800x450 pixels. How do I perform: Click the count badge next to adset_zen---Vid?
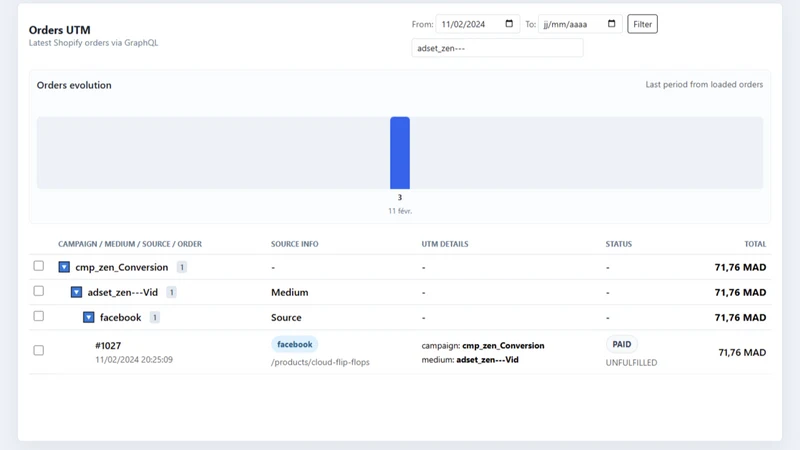[171, 292]
